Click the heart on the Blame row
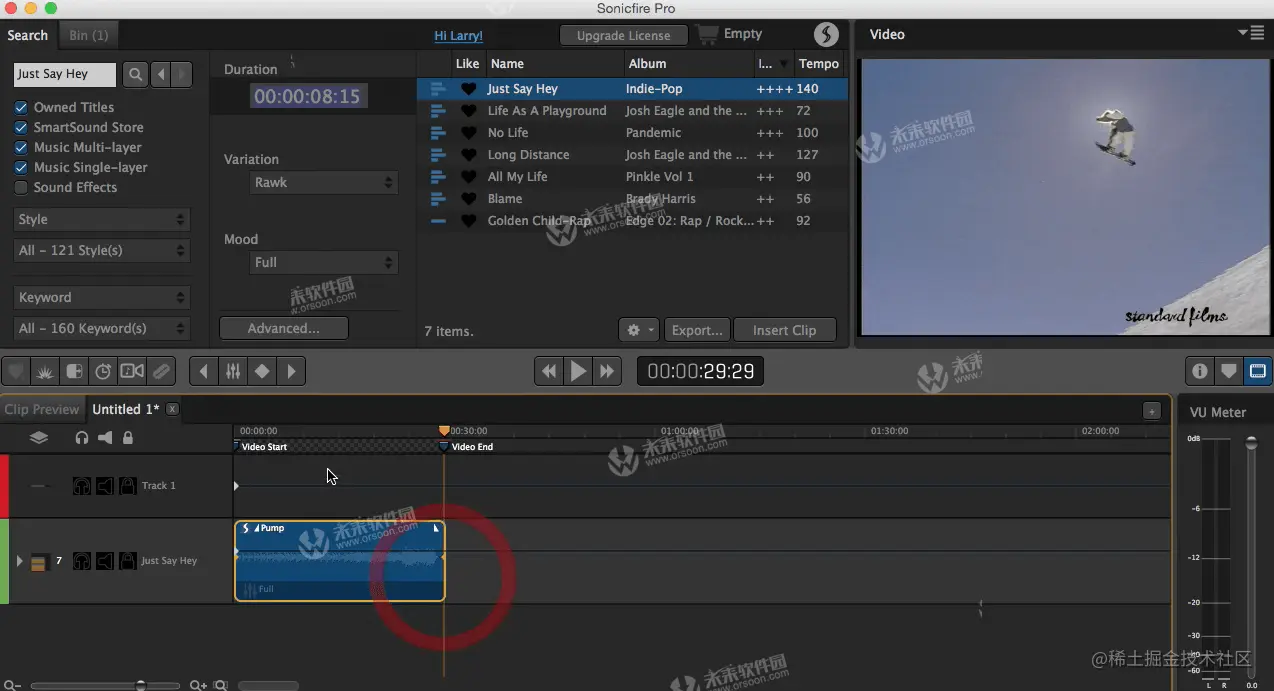The width and height of the screenshot is (1274, 691). tap(468, 199)
